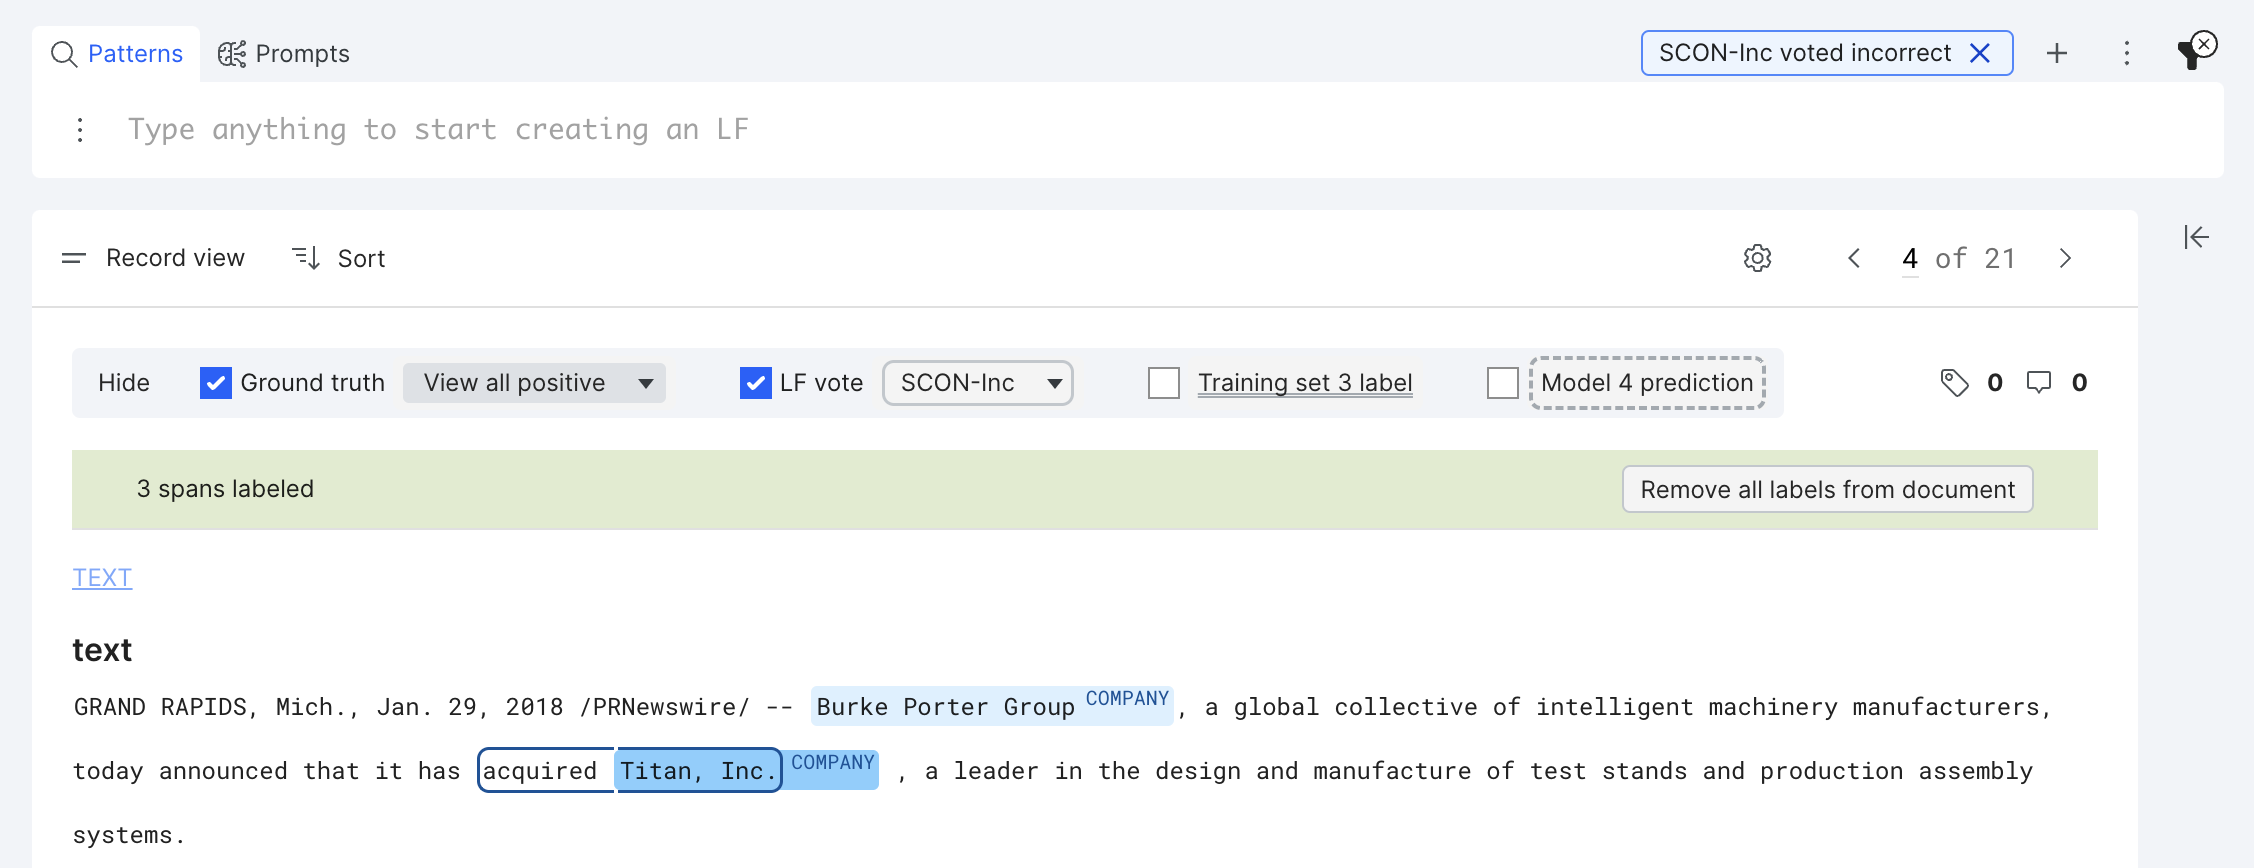Enable Model 4 prediction checkbox
Image resolution: width=2254 pixels, height=868 pixels.
click(x=1502, y=383)
